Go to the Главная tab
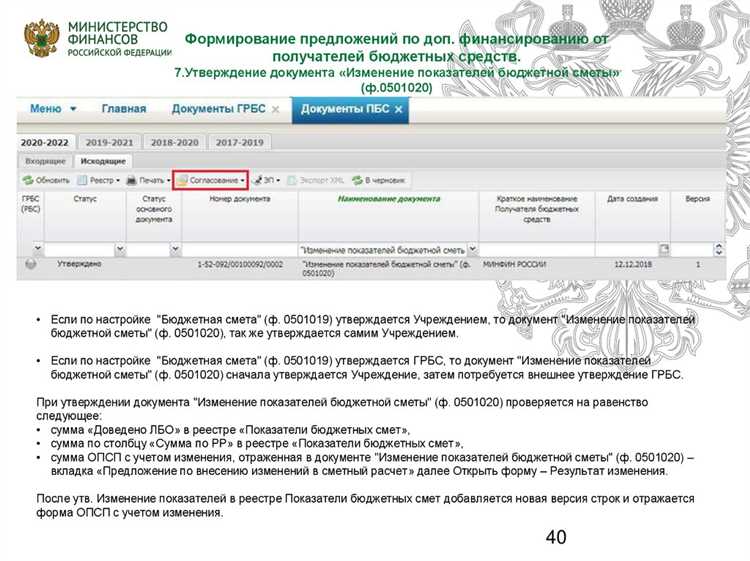 124,109
